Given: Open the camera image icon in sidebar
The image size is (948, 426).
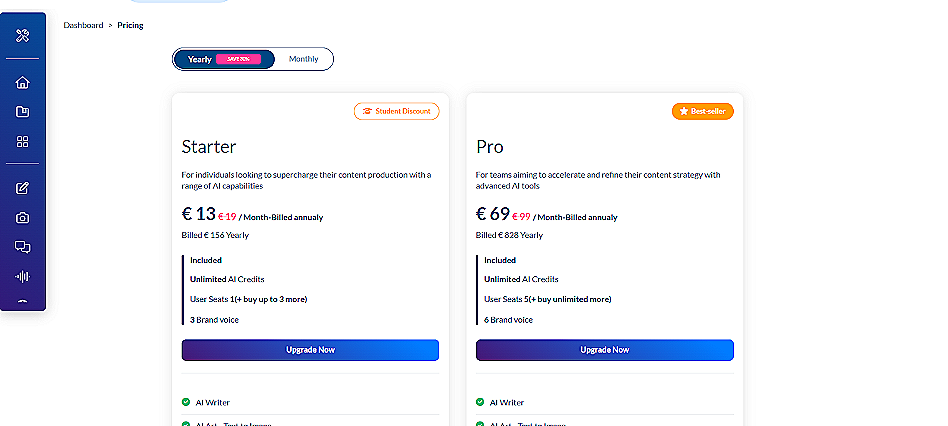Looking at the screenshot, I should (22, 217).
